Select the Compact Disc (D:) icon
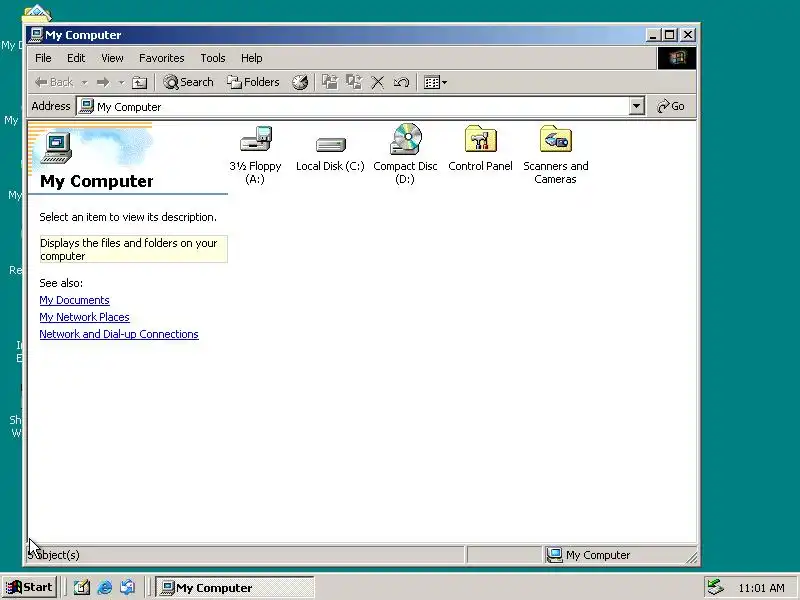The image size is (800, 600). pyautogui.click(x=406, y=139)
